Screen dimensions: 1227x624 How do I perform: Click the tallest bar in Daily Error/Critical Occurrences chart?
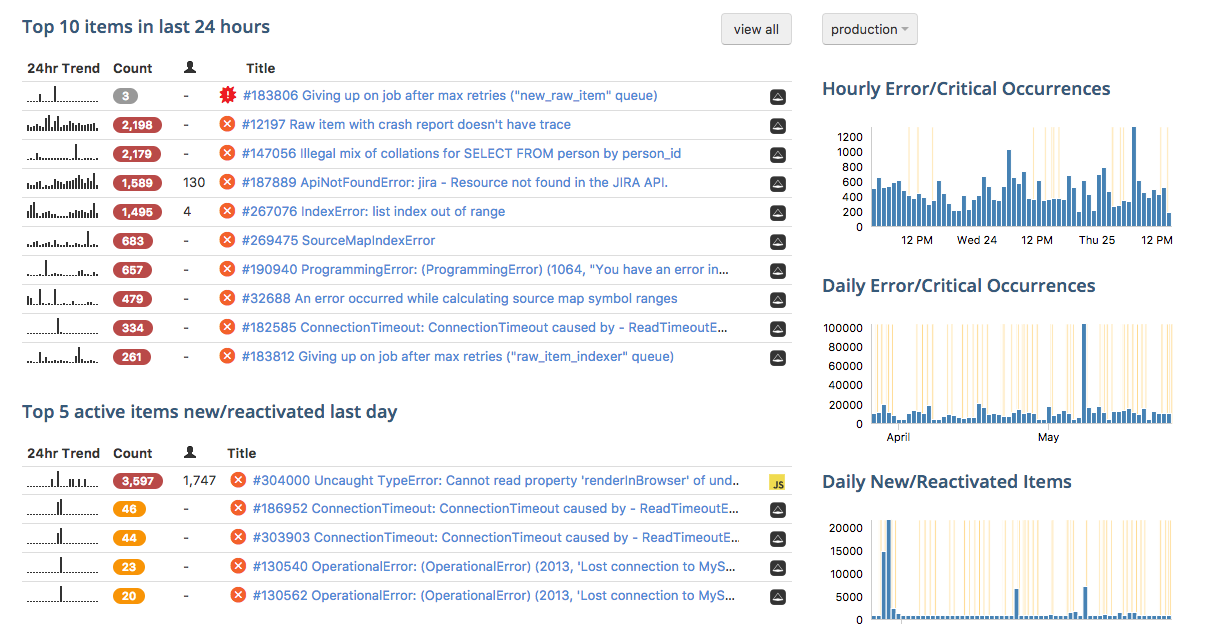(x=1084, y=373)
